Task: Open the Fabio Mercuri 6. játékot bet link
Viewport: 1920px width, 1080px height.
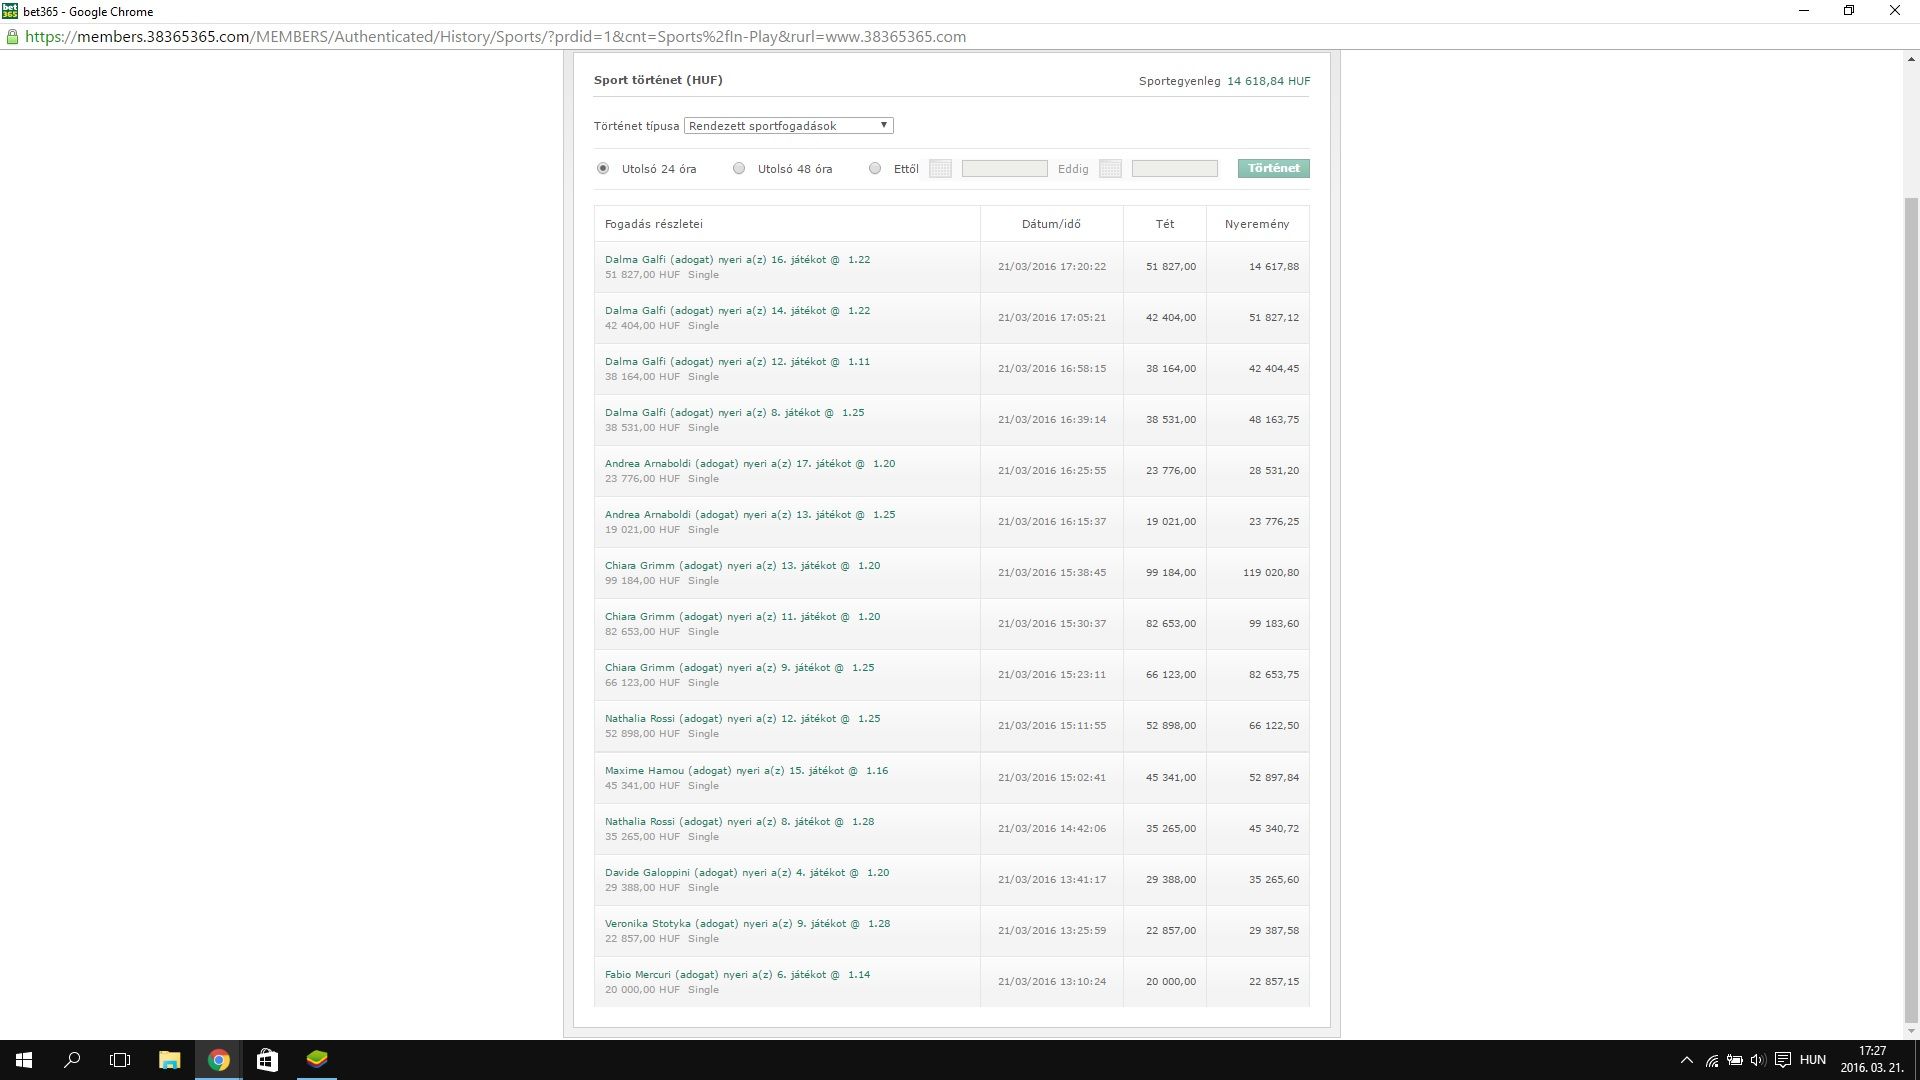Action: click(x=737, y=975)
